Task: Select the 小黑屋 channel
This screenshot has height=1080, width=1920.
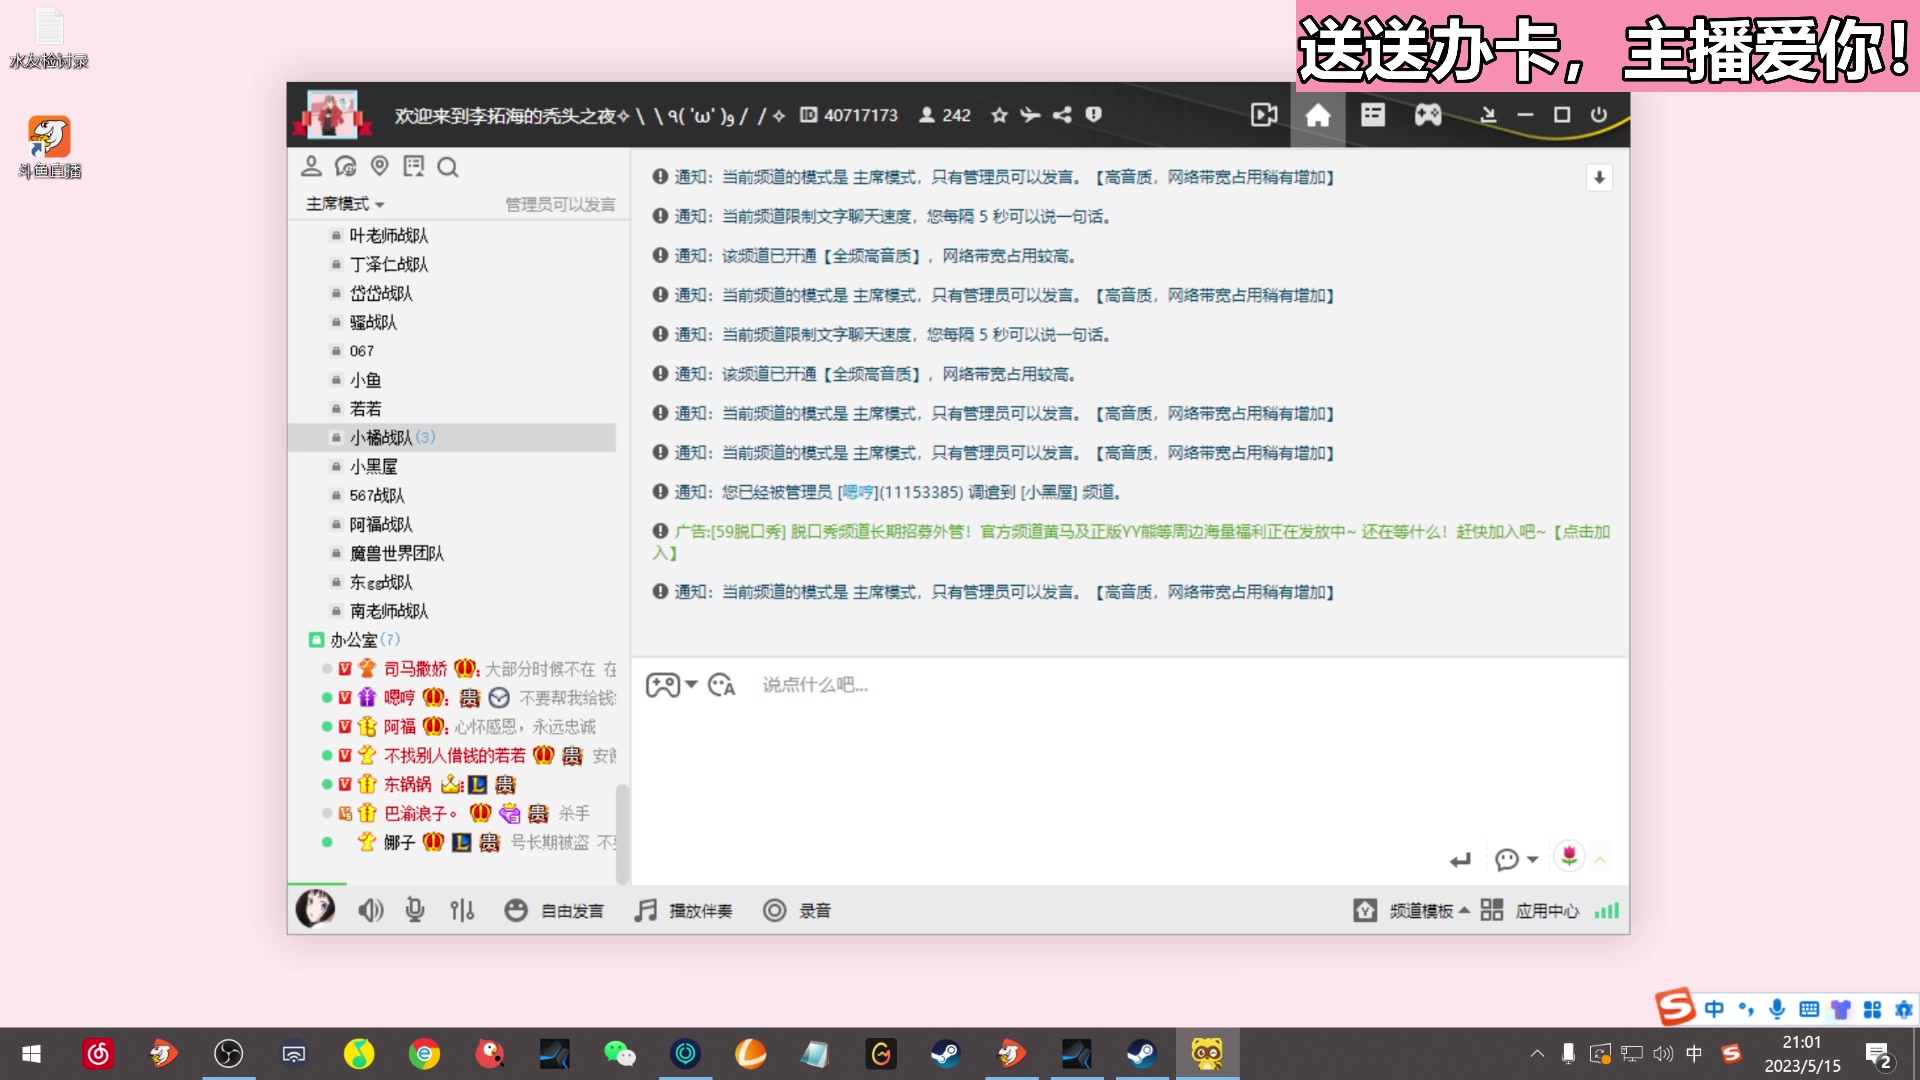Action: pos(372,466)
